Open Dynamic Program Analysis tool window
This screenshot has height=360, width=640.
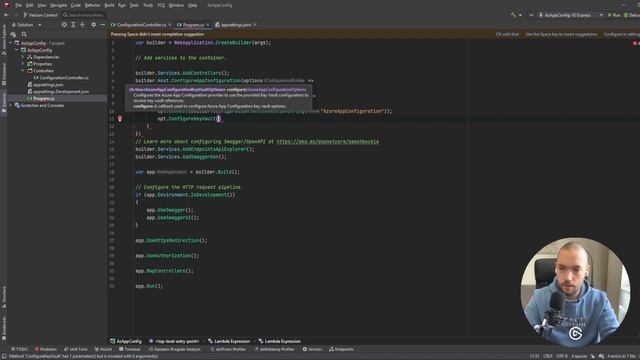coord(174,349)
